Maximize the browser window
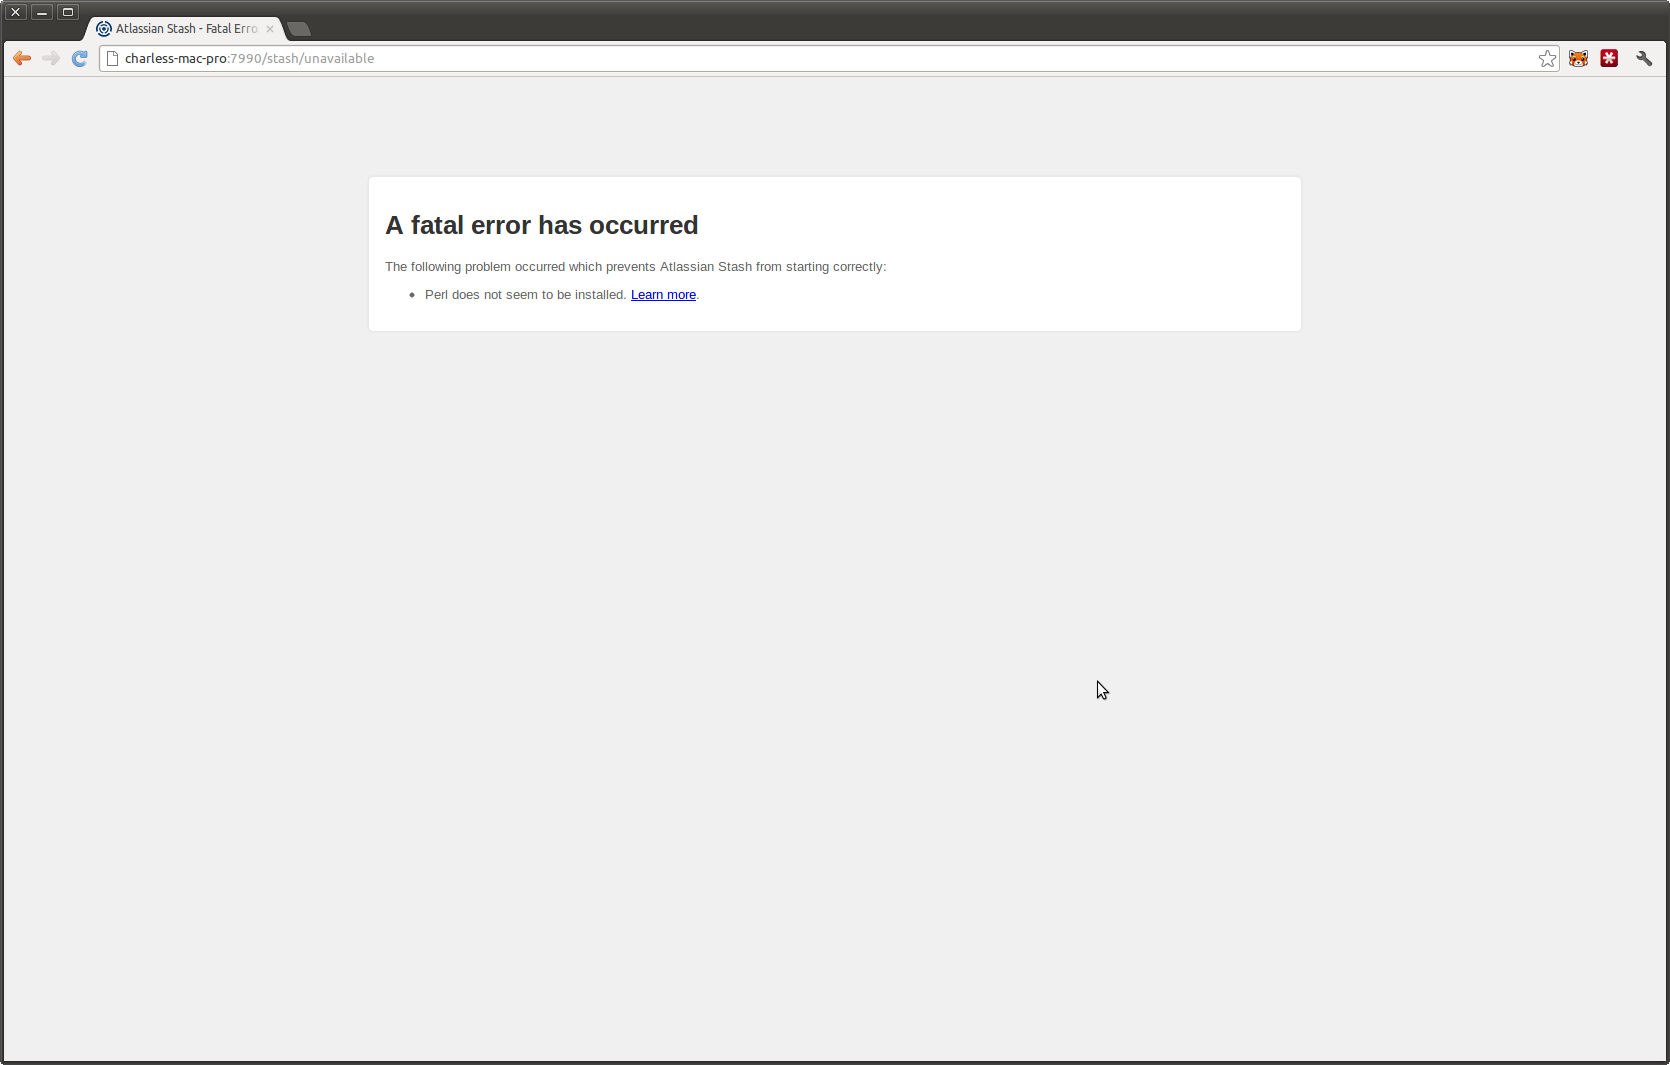The image size is (1670, 1065). click(68, 12)
